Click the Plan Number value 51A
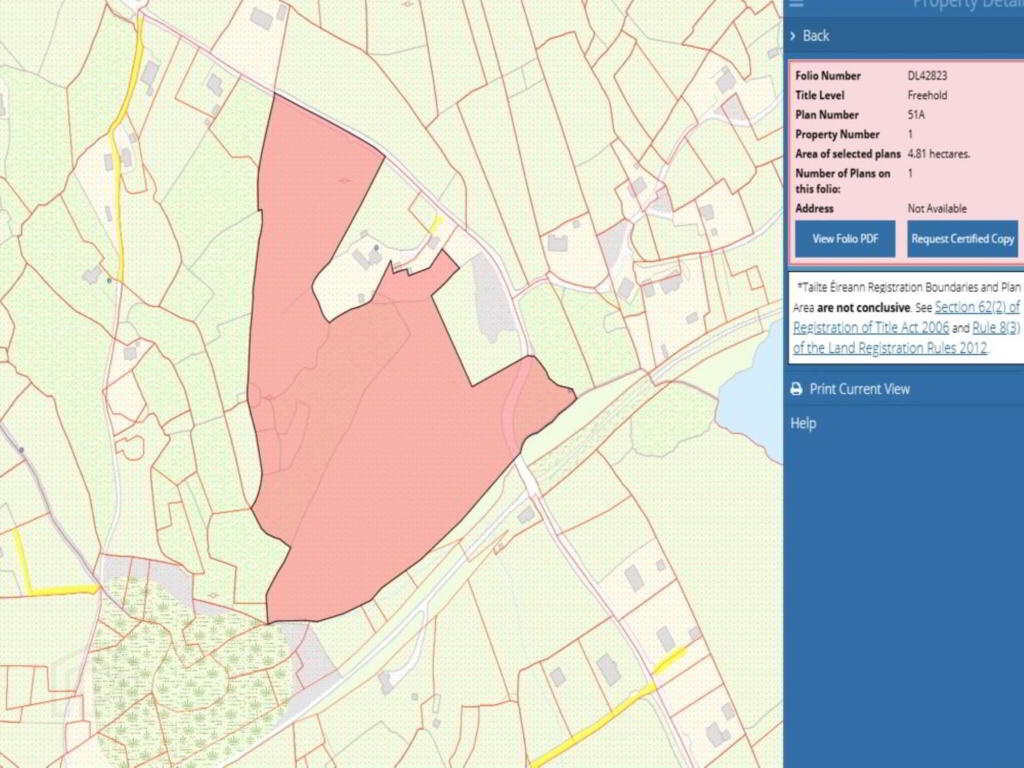Viewport: 1024px width, 768px height. pyautogui.click(x=917, y=115)
